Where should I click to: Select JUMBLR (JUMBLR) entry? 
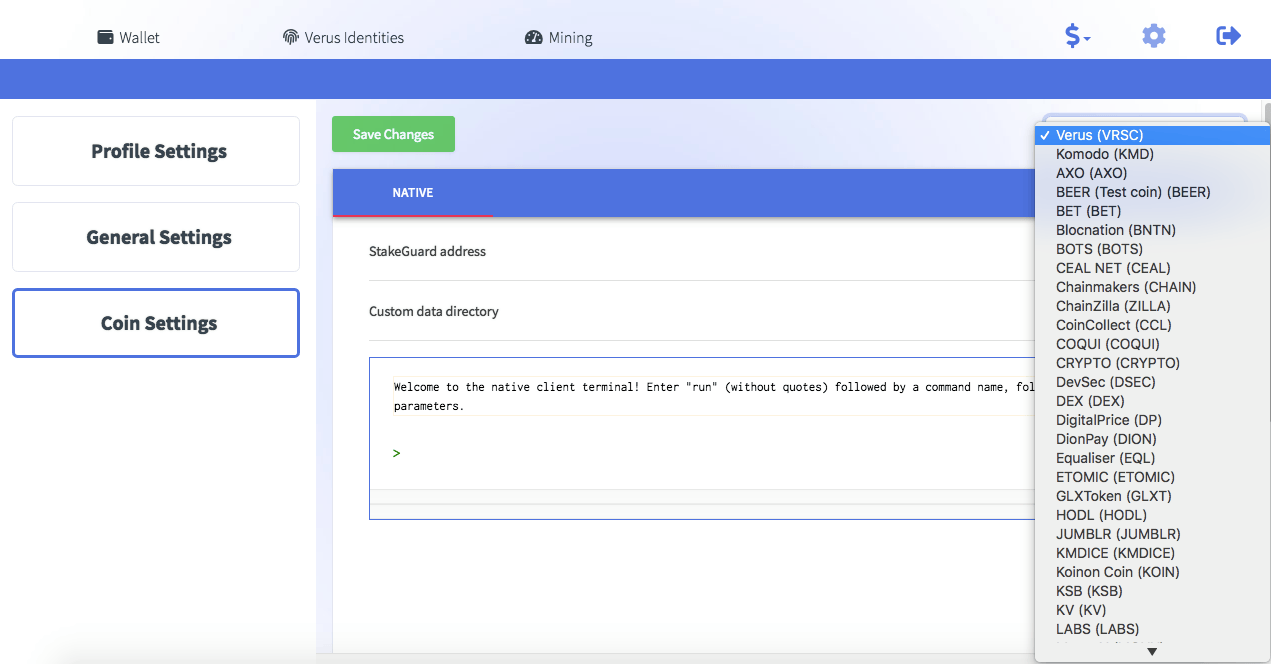click(1152, 534)
